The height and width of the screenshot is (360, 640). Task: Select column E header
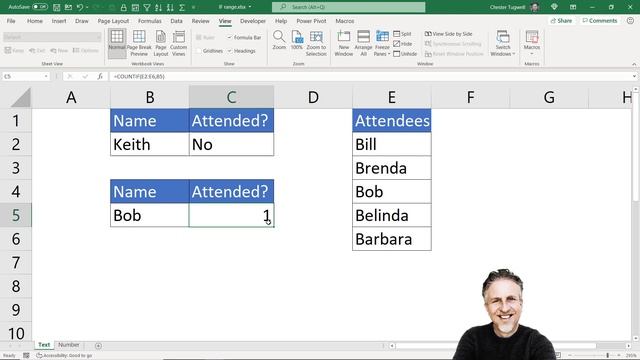392,97
